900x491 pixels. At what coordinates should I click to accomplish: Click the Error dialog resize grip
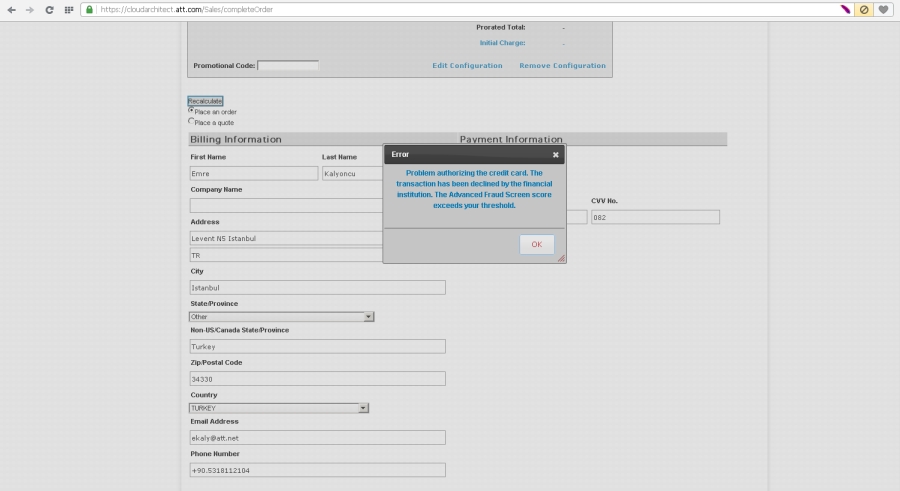point(561,258)
